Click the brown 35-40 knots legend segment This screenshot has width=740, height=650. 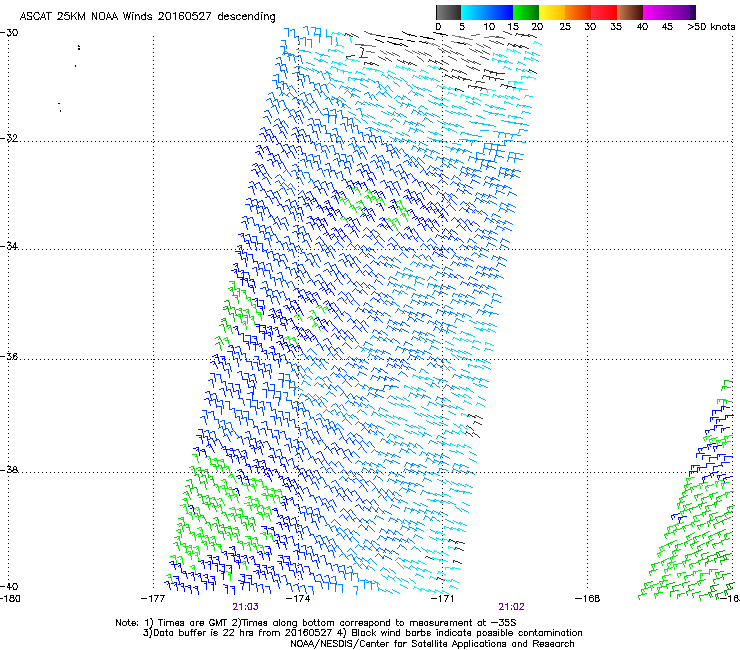pyautogui.click(x=630, y=12)
